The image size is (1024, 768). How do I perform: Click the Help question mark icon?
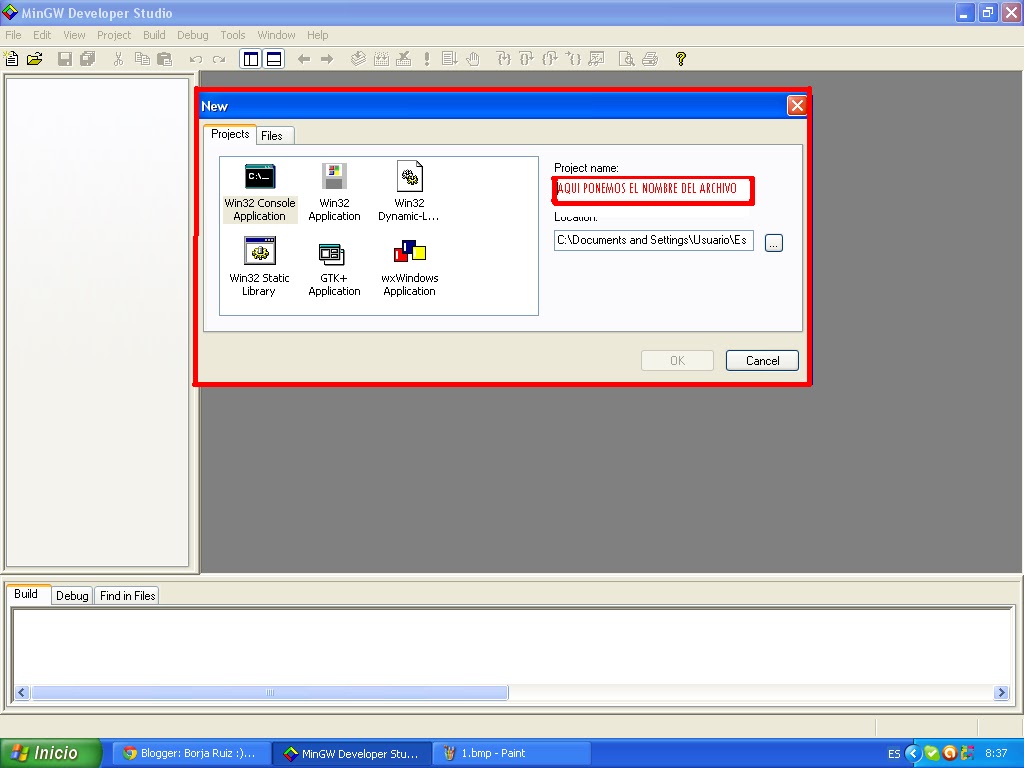click(x=680, y=59)
